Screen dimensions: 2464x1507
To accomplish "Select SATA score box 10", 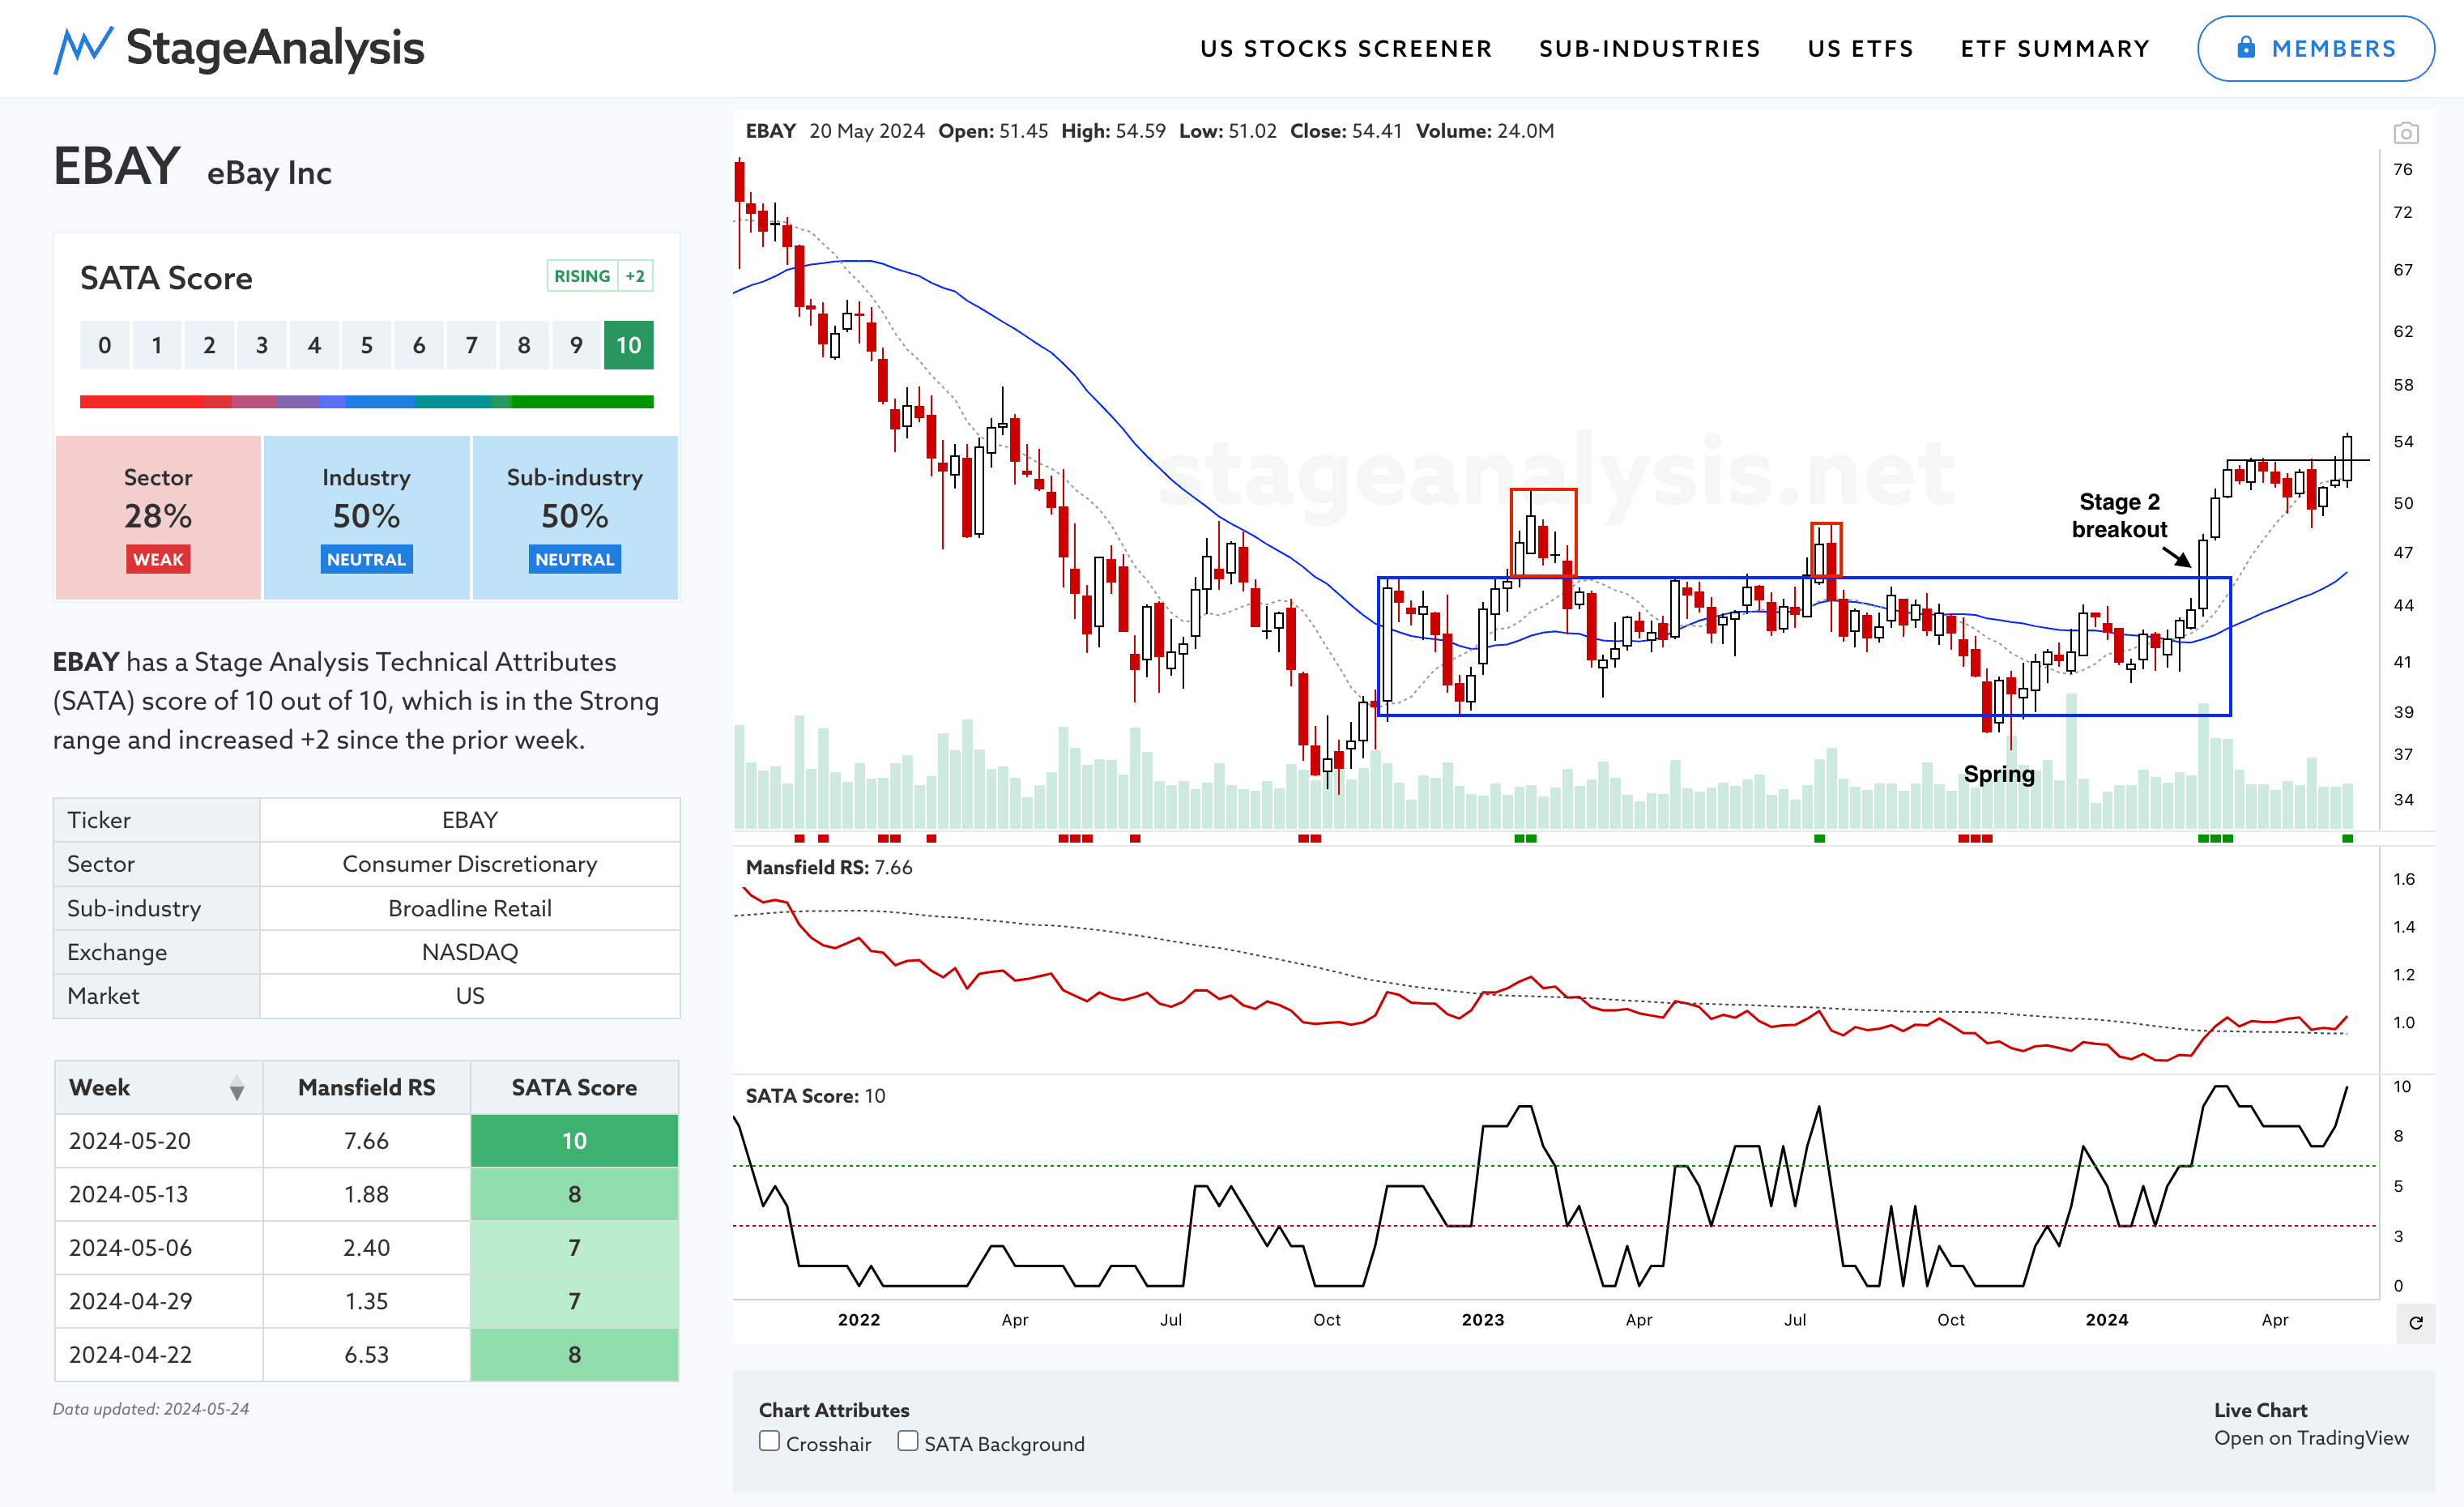I will click(x=628, y=346).
